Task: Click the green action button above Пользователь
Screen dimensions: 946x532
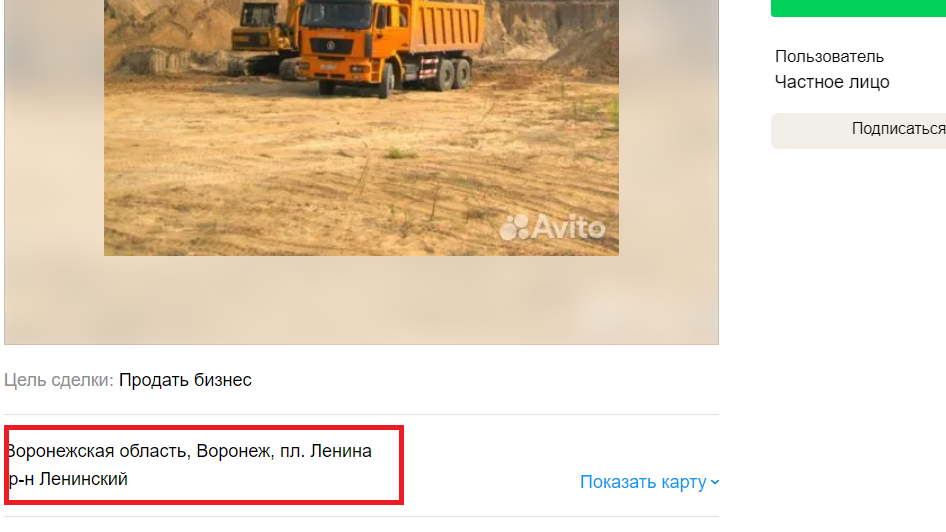Action: click(x=859, y=8)
